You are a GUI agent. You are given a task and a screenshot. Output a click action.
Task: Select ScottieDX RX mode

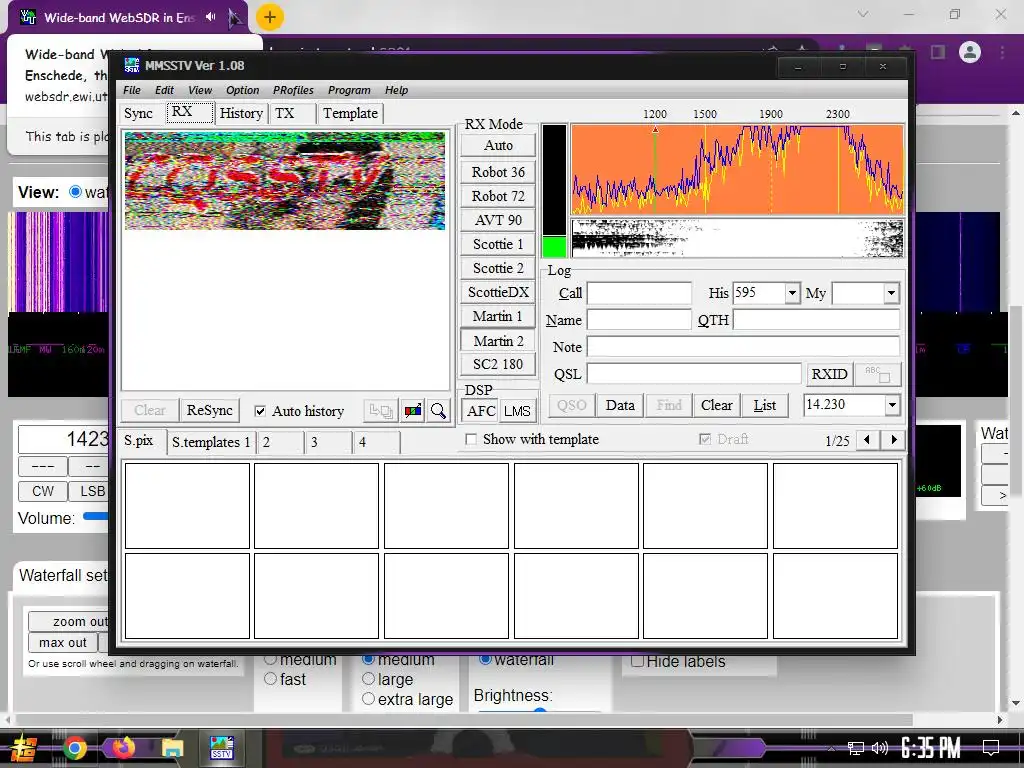(x=498, y=293)
